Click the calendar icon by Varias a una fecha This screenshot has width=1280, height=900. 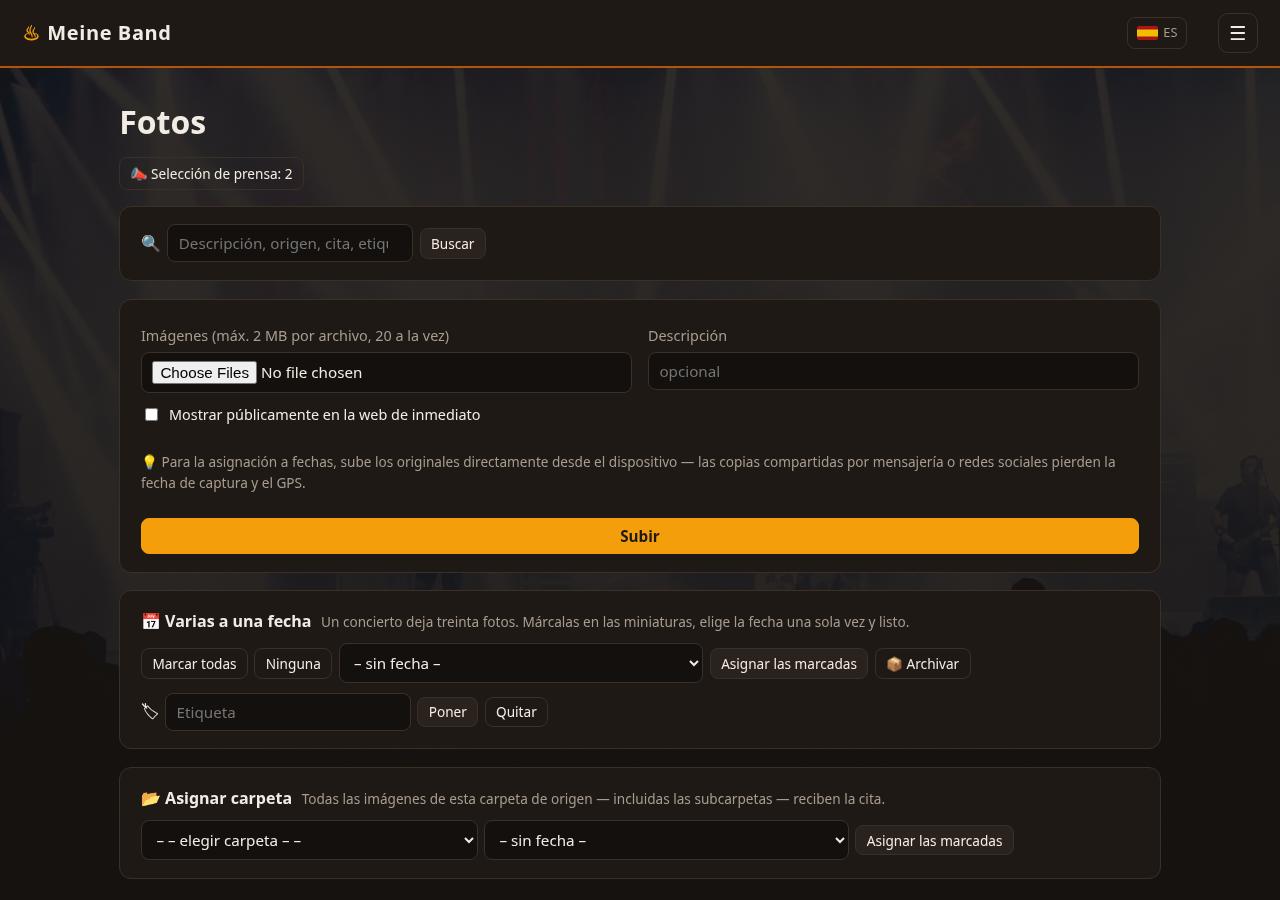point(151,621)
